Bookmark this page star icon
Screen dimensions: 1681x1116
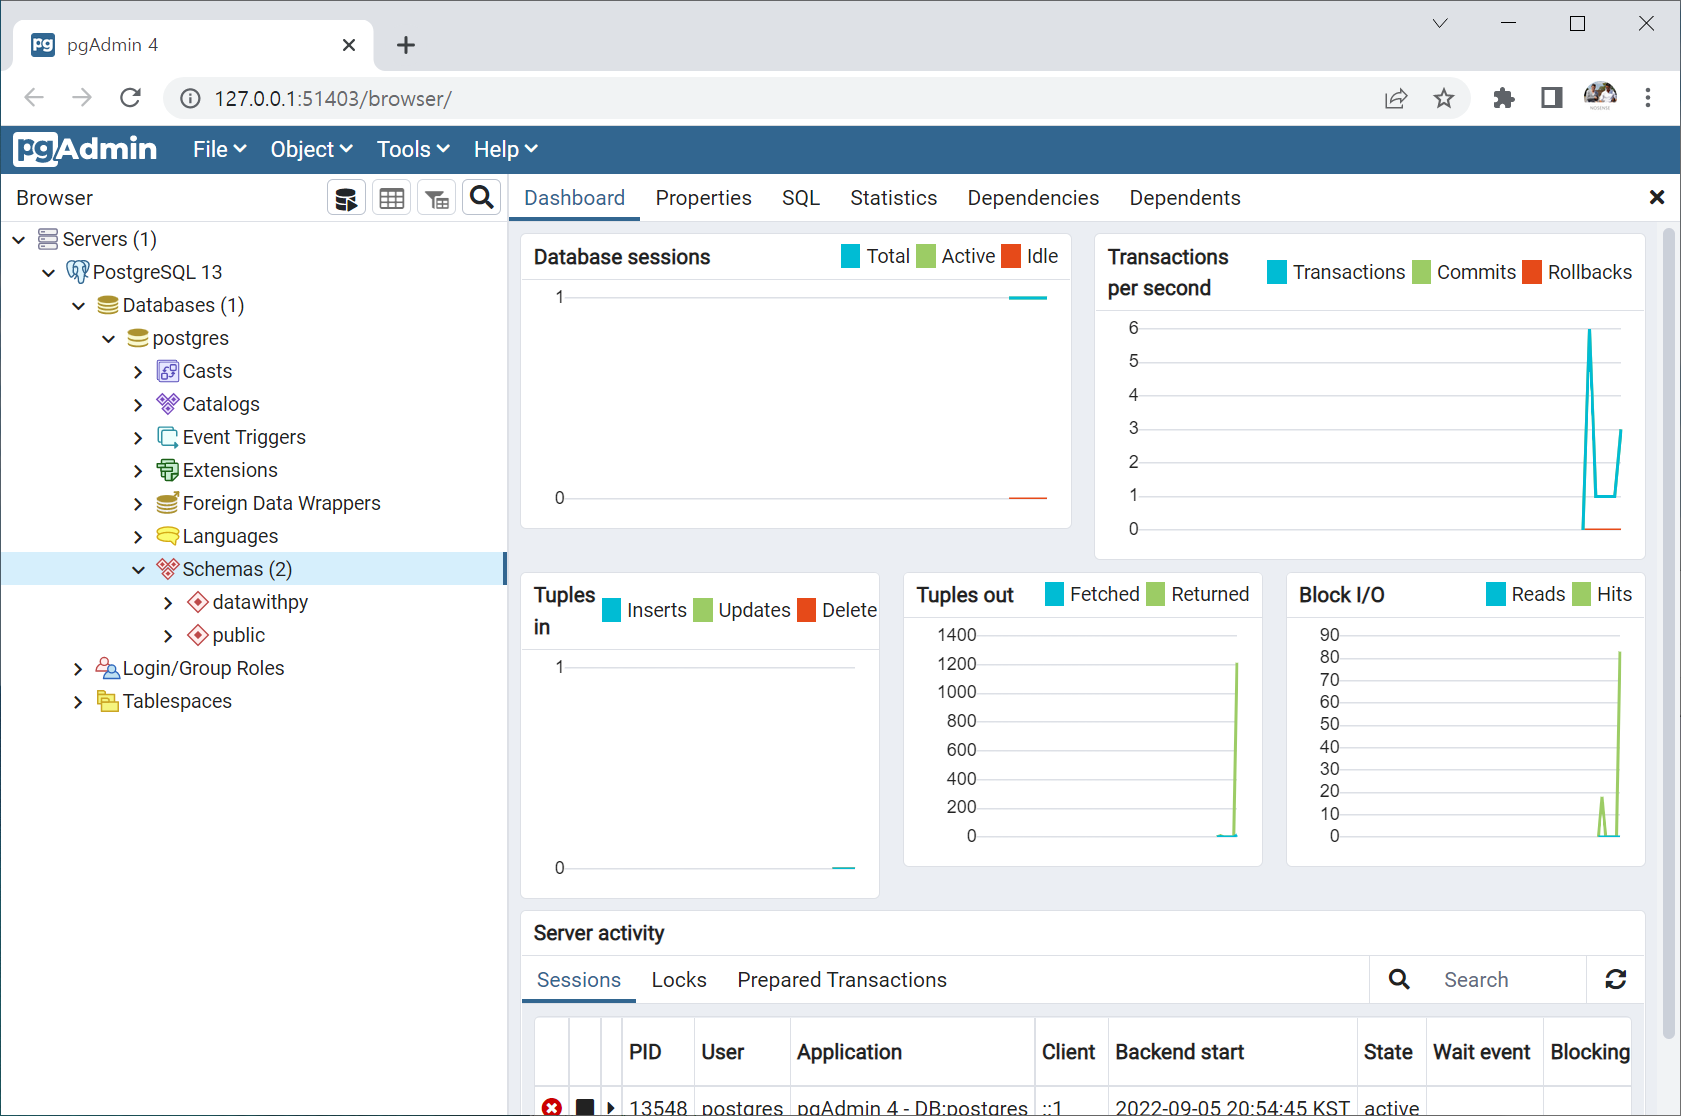(x=1443, y=98)
